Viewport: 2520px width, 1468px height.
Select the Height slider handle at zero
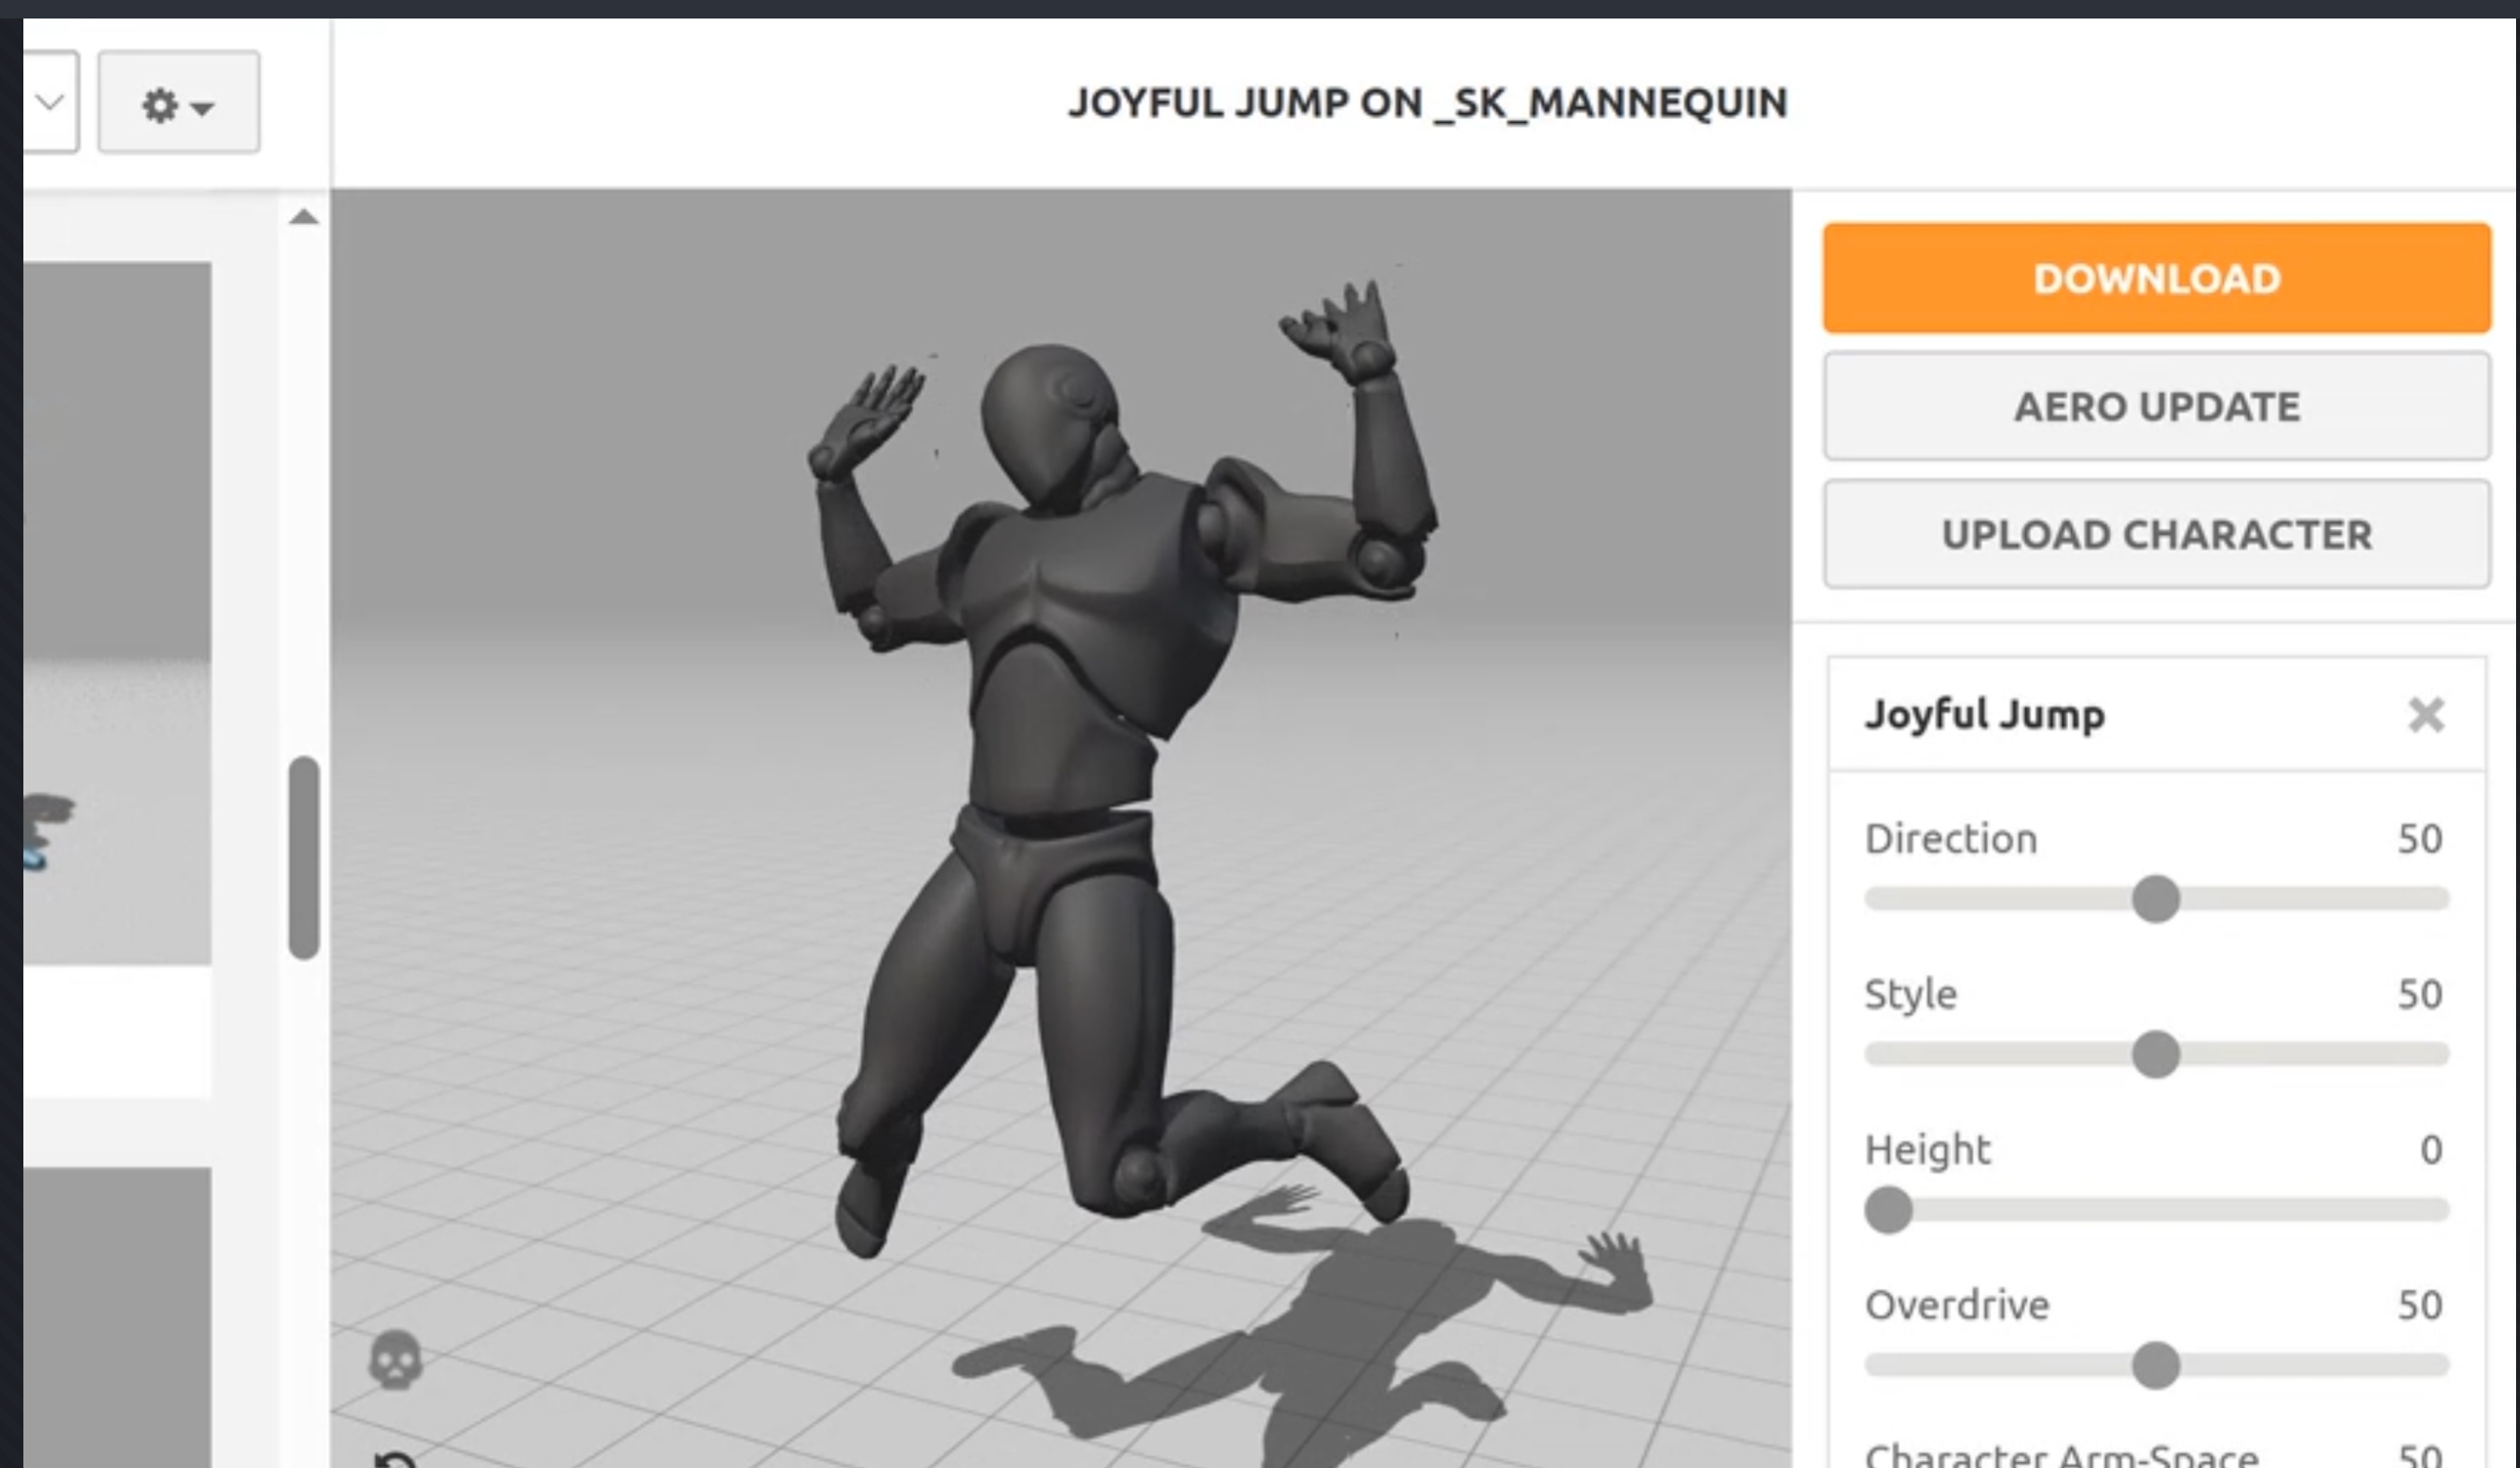(x=1888, y=1210)
